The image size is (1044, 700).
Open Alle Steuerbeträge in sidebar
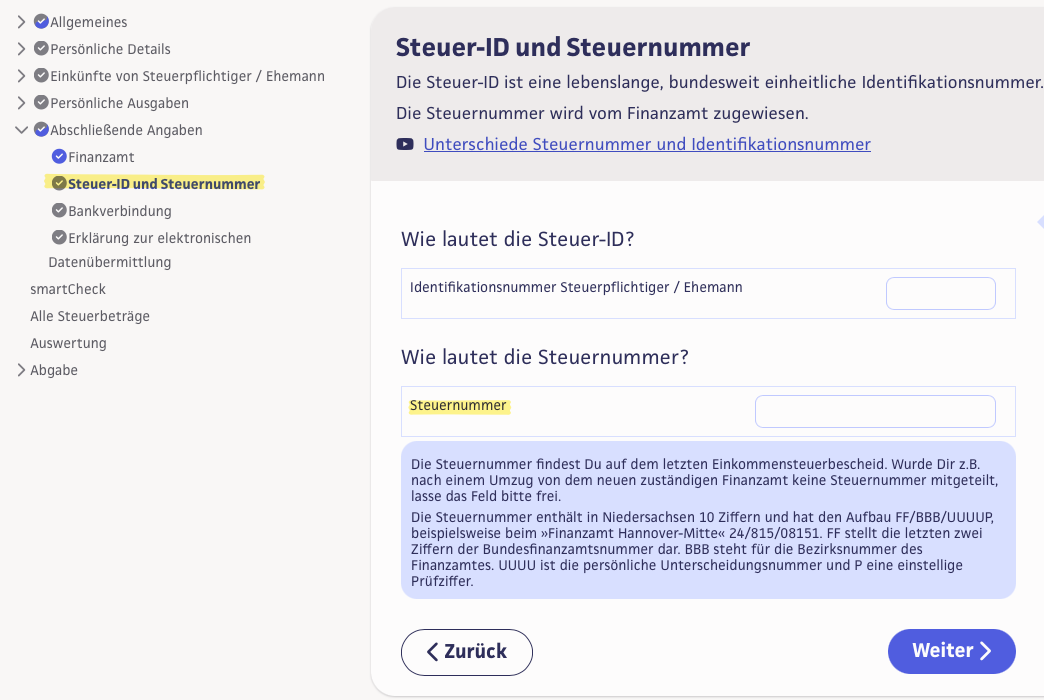click(90, 316)
